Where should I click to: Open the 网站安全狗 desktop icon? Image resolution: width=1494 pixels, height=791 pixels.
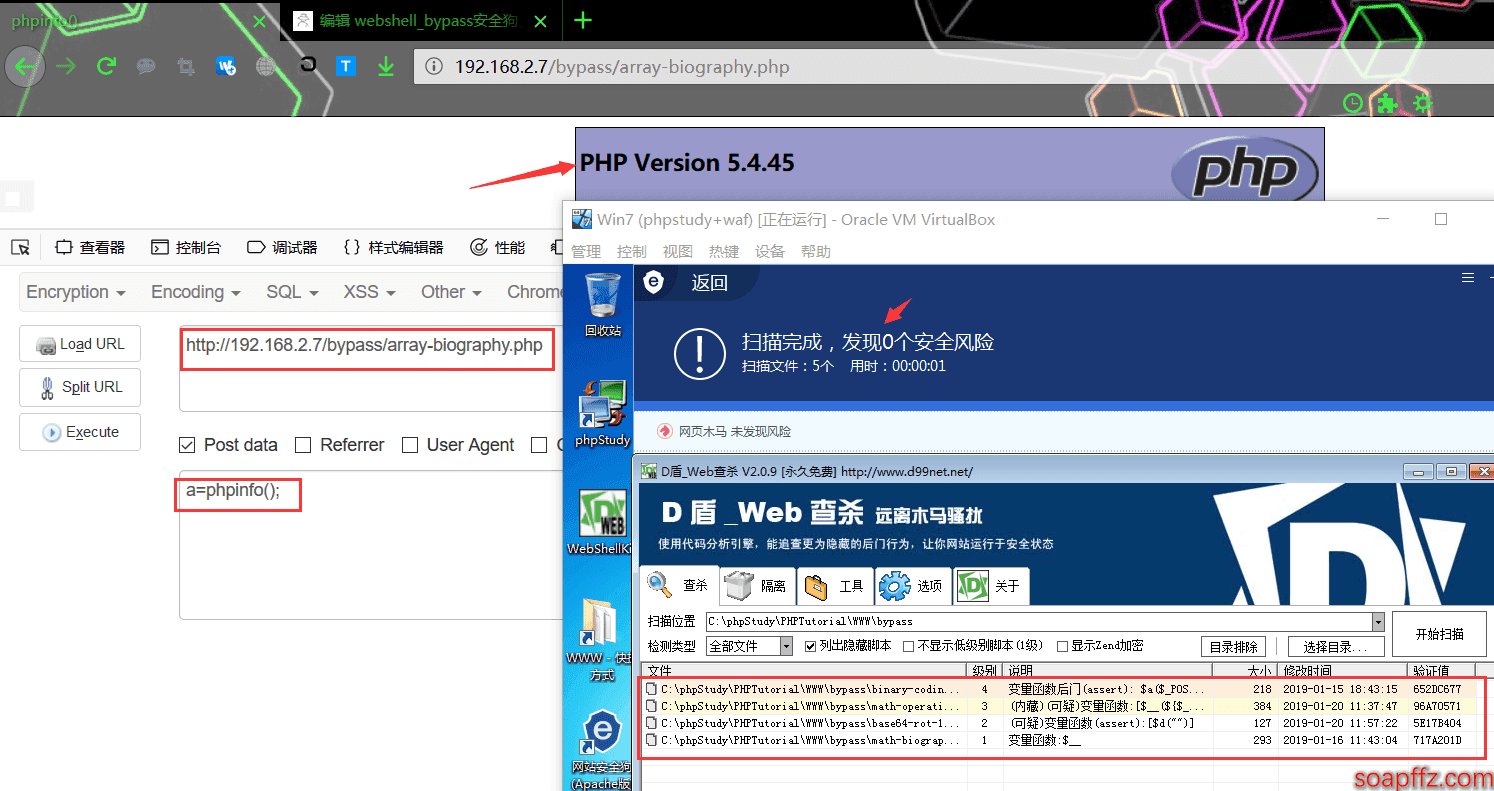tap(600, 749)
